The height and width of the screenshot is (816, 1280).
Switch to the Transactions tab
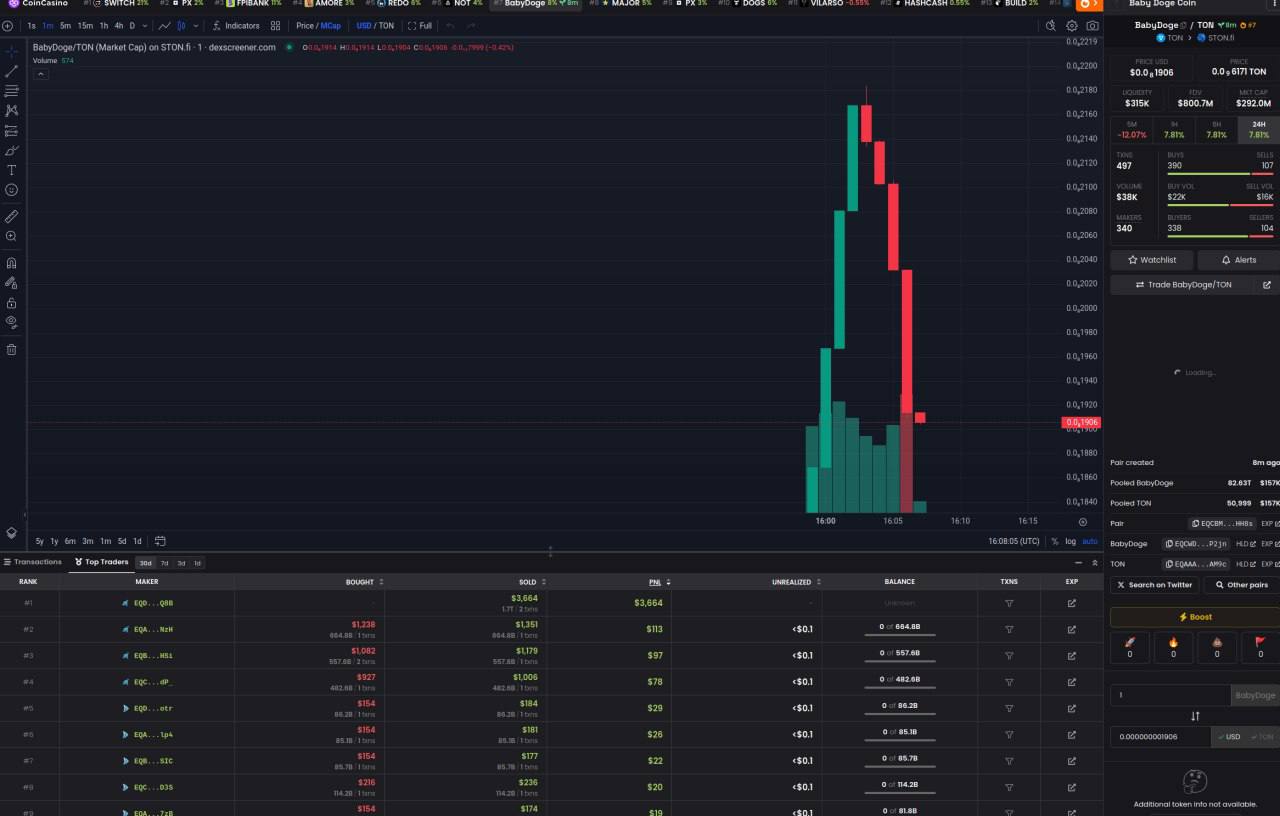33,562
